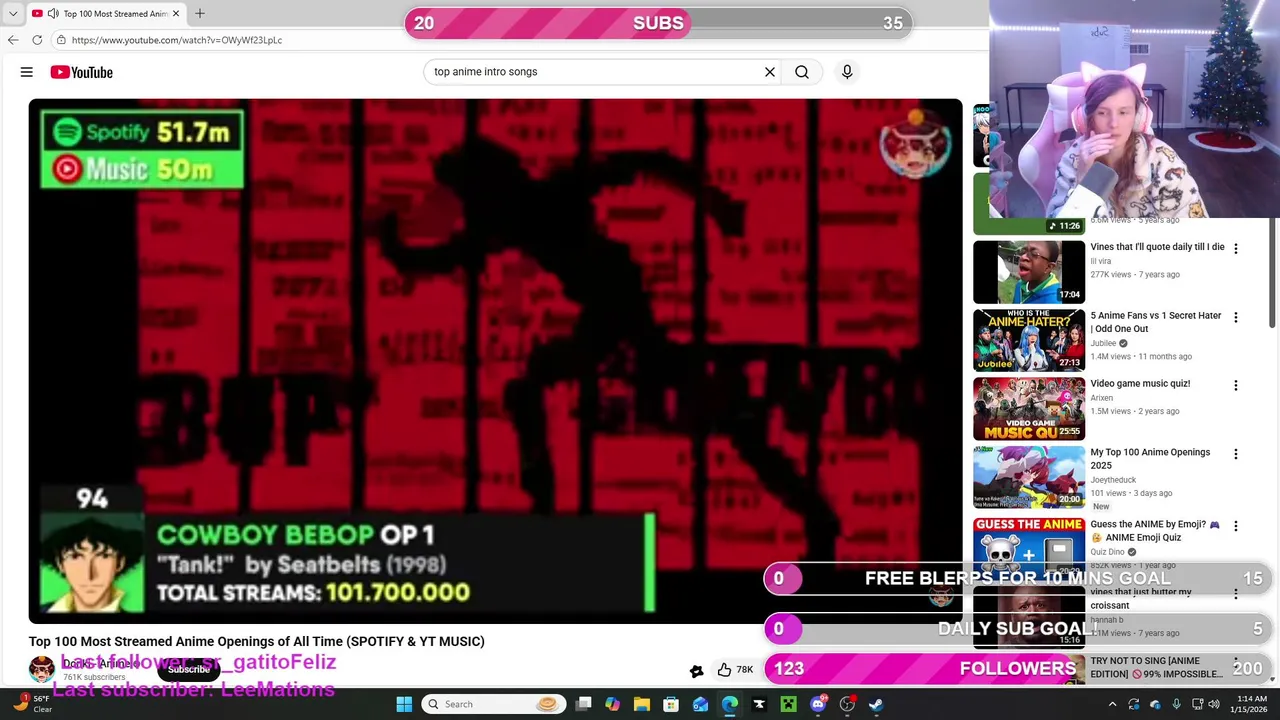Run search with the magnifier button
Image resolution: width=1280 pixels, height=720 pixels.
coord(802,72)
